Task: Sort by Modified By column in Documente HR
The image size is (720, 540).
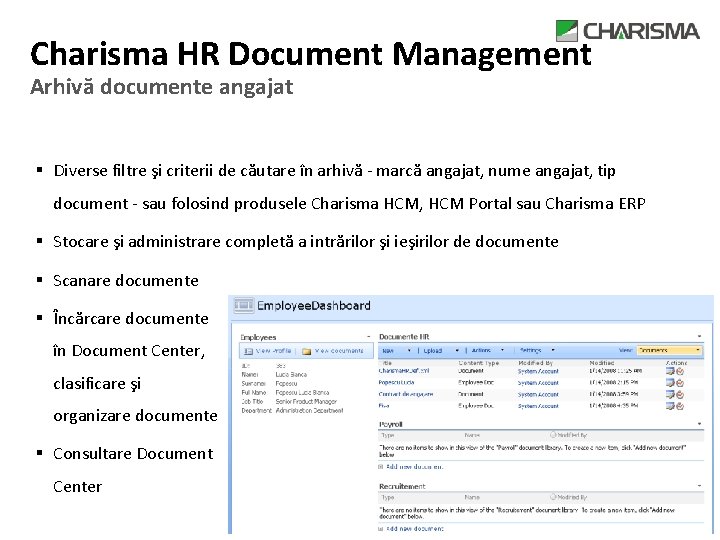Action: tap(535, 363)
